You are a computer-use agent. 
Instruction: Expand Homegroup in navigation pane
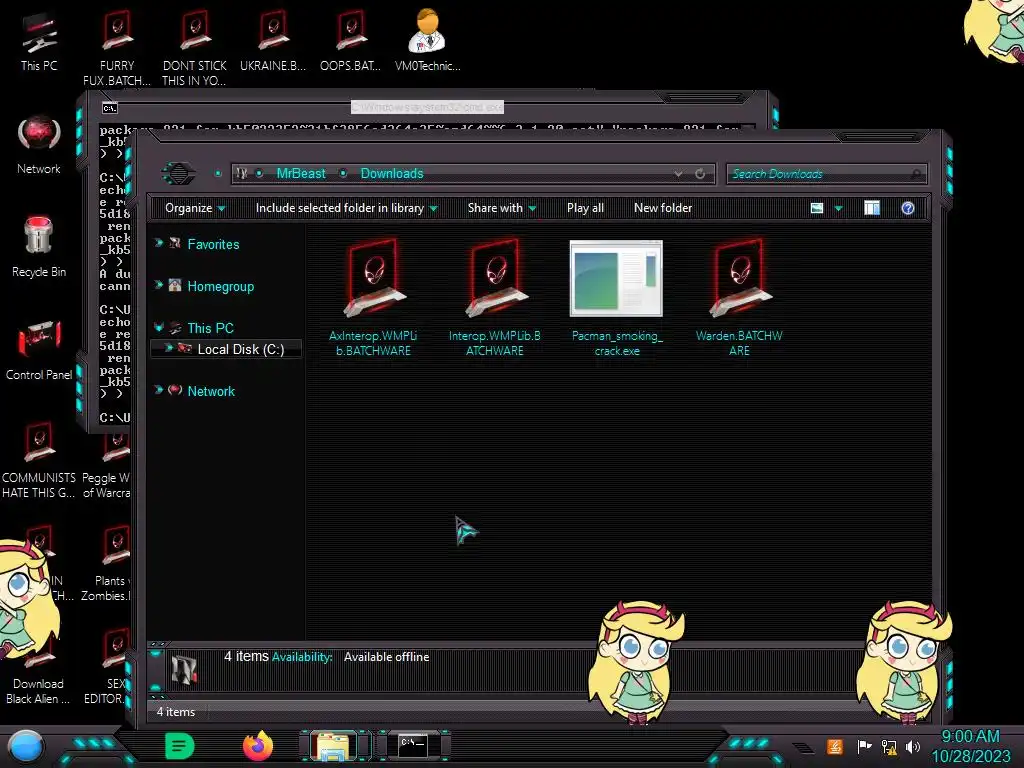159,285
